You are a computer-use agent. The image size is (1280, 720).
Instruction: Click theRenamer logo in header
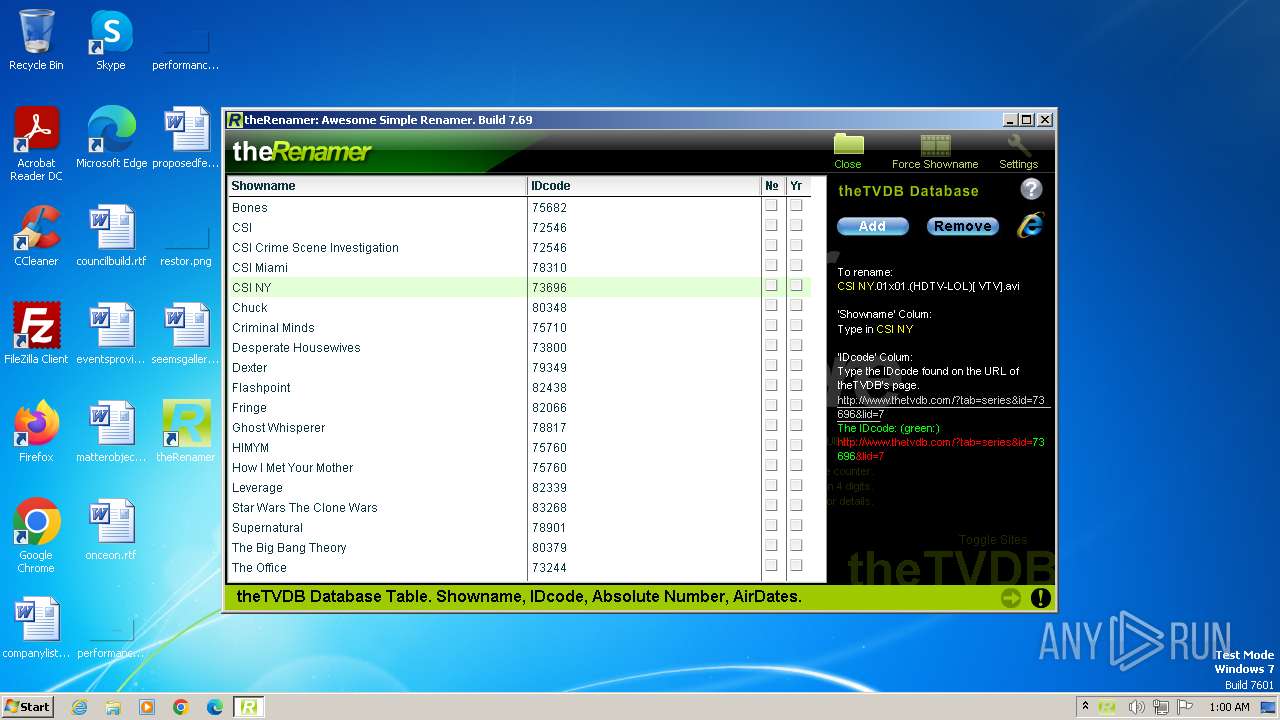click(301, 152)
